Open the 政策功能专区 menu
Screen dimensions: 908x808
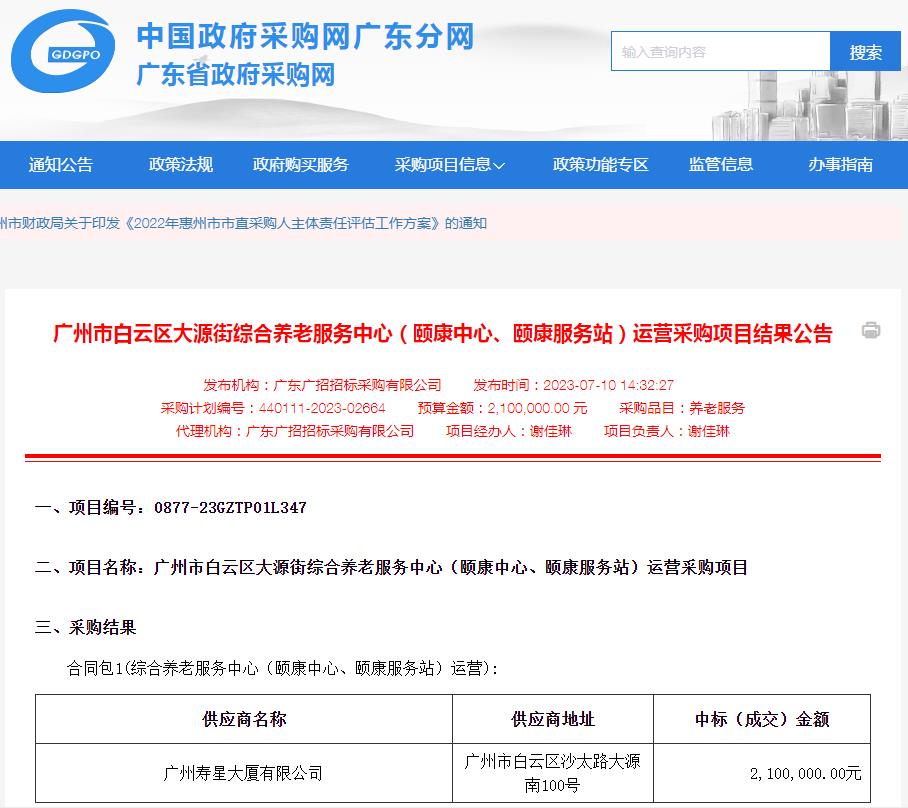[x=601, y=165]
